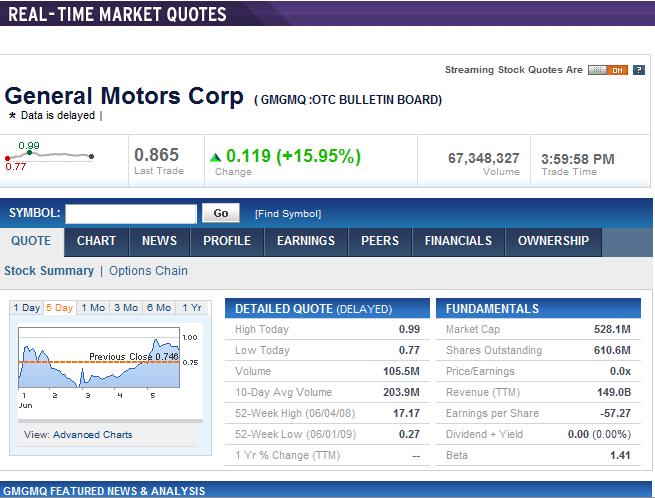Click the Beta value 1.41

click(620, 455)
